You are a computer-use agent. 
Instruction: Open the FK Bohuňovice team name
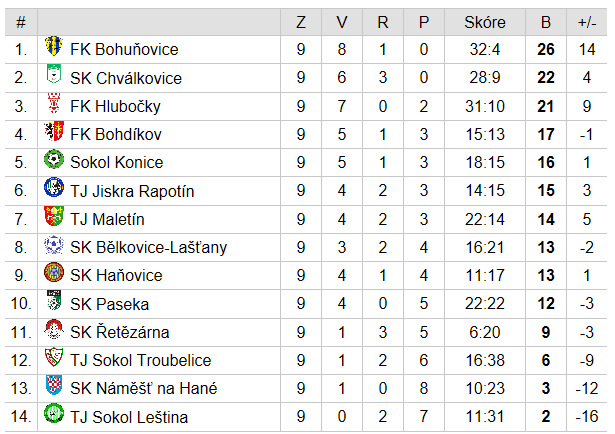tap(124, 49)
